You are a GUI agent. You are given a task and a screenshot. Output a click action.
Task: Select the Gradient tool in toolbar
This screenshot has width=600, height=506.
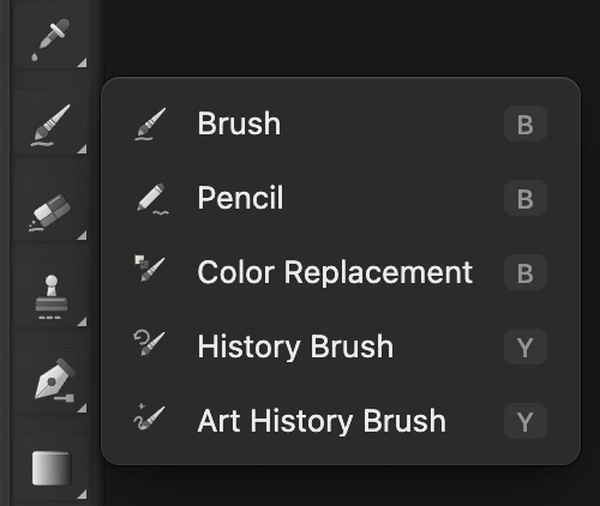click(51, 468)
